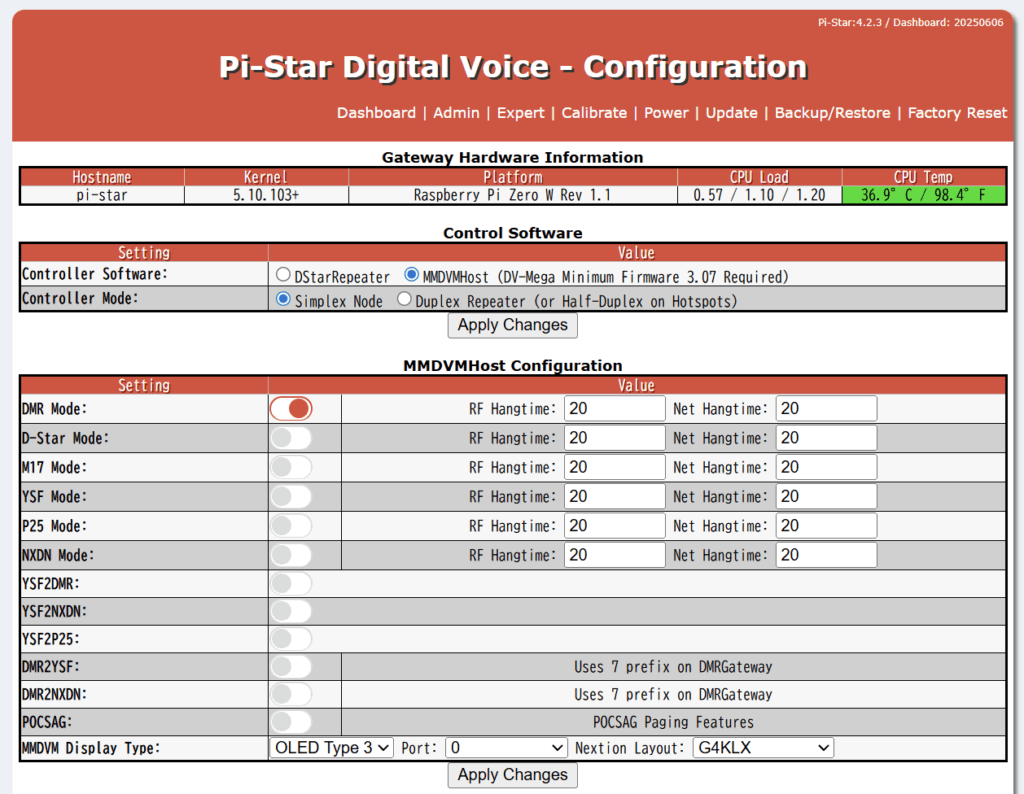Click P25 Mode Net Hangtime field
The width and height of the screenshot is (1024, 794).
pos(826,526)
